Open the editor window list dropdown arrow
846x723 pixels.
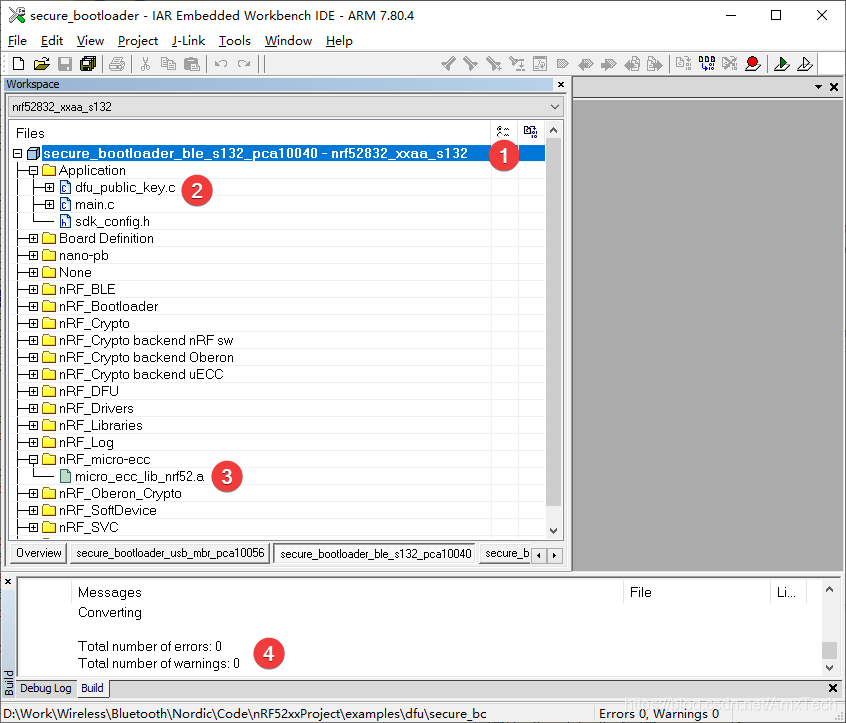pyautogui.click(x=818, y=87)
